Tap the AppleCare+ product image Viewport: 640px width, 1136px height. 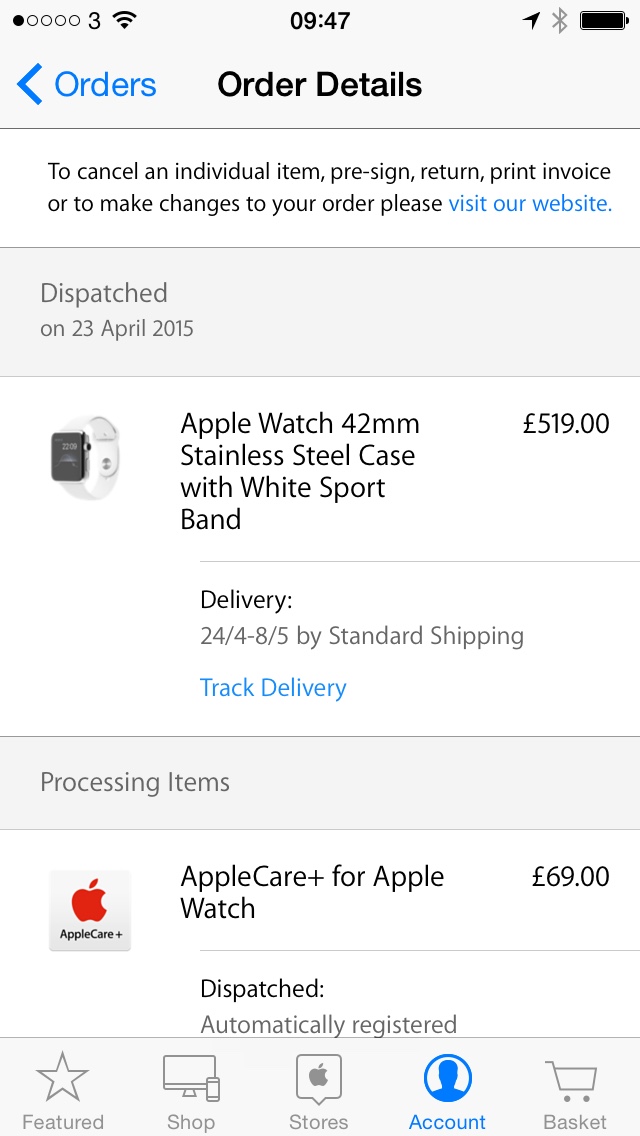(x=90, y=909)
